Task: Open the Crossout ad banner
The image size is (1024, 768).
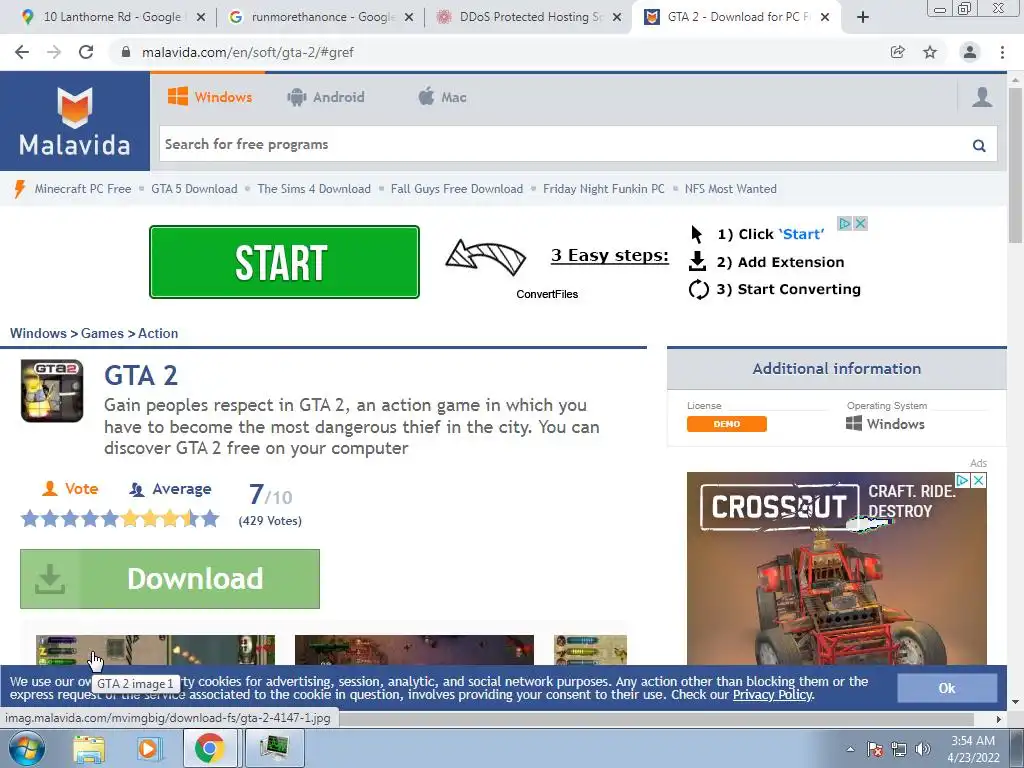Action: pyautogui.click(x=837, y=568)
